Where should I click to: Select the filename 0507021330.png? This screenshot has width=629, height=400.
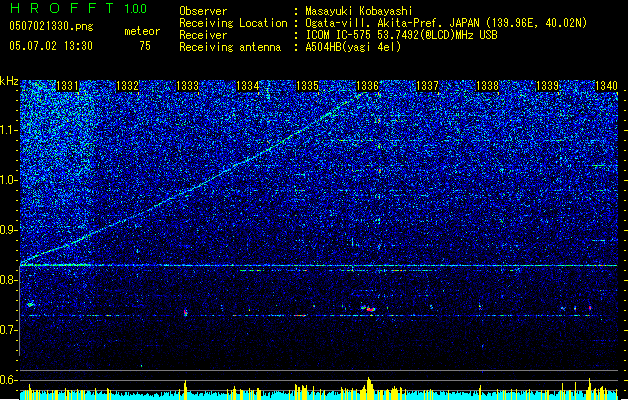coord(51,26)
